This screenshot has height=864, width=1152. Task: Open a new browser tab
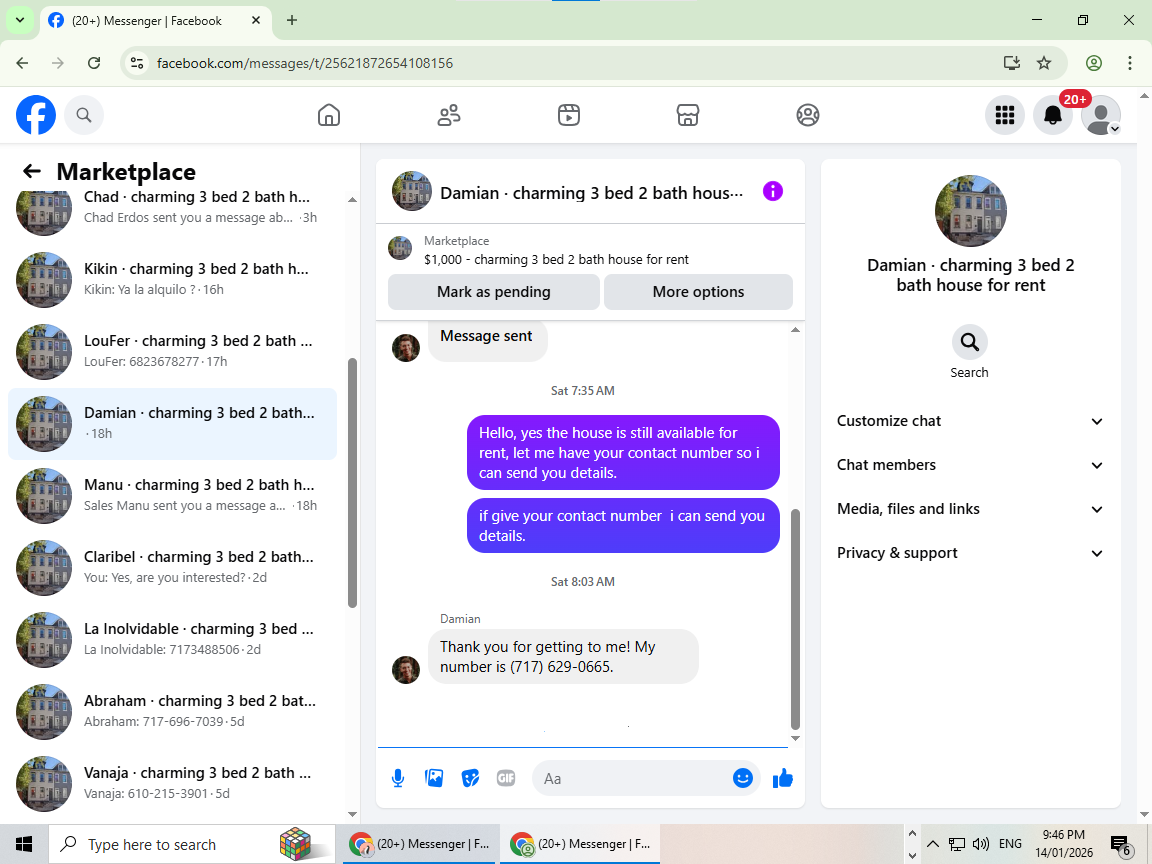(292, 21)
